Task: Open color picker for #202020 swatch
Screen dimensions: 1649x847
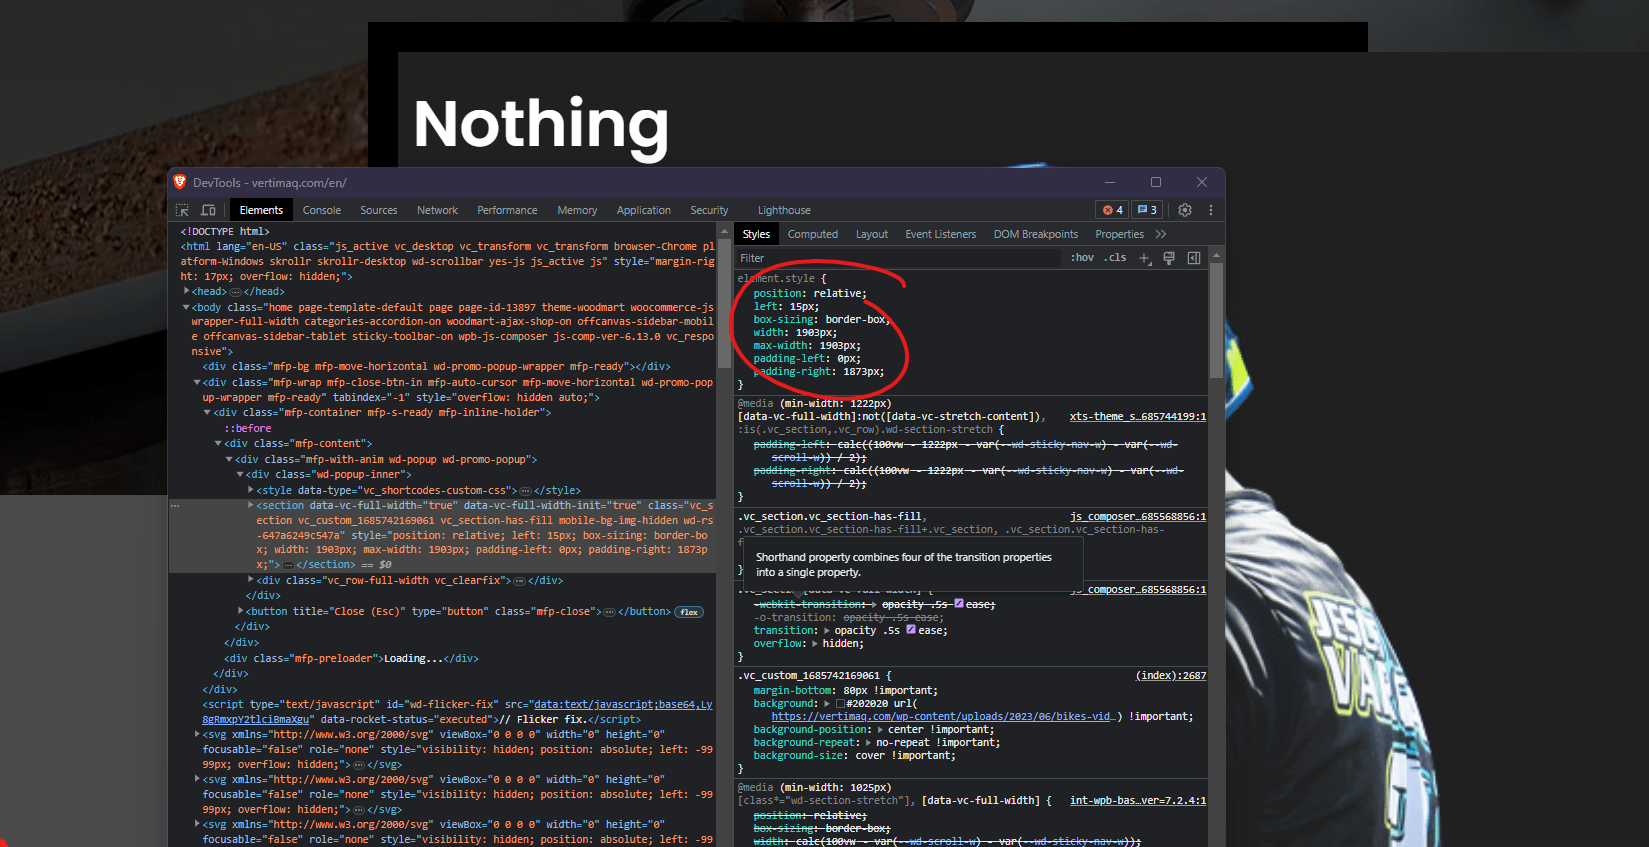Action: [840, 703]
